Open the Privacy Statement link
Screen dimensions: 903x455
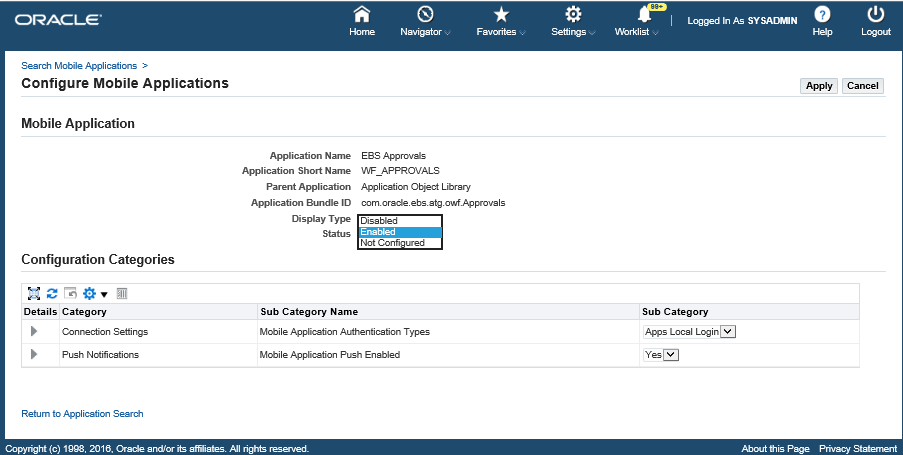(x=858, y=449)
